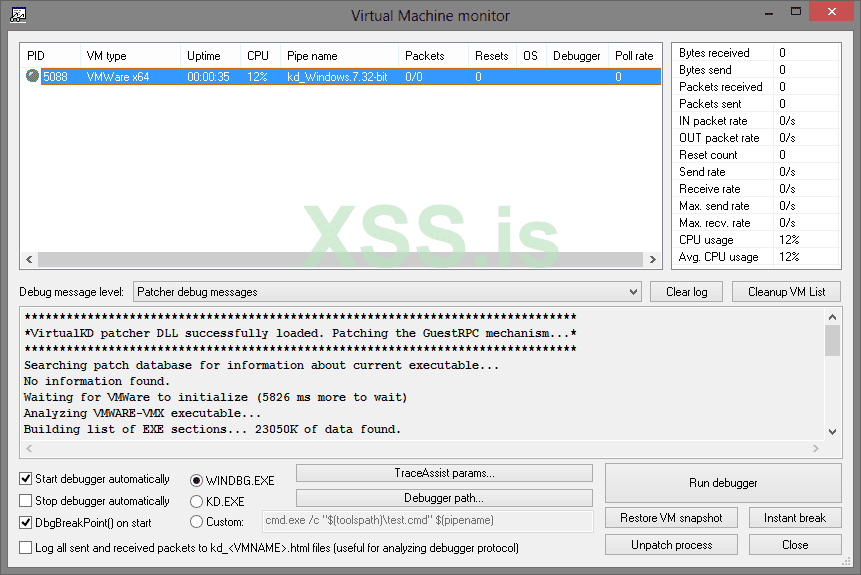This screenshot has height=575, width=861.
Task: Toggle DbgBreakPoint() on start checkbox
Action: (x=25, y=523)
